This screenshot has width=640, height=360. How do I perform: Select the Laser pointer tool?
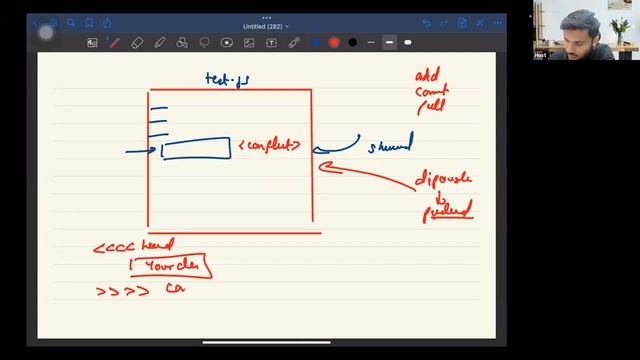click(x=294, y=42)
